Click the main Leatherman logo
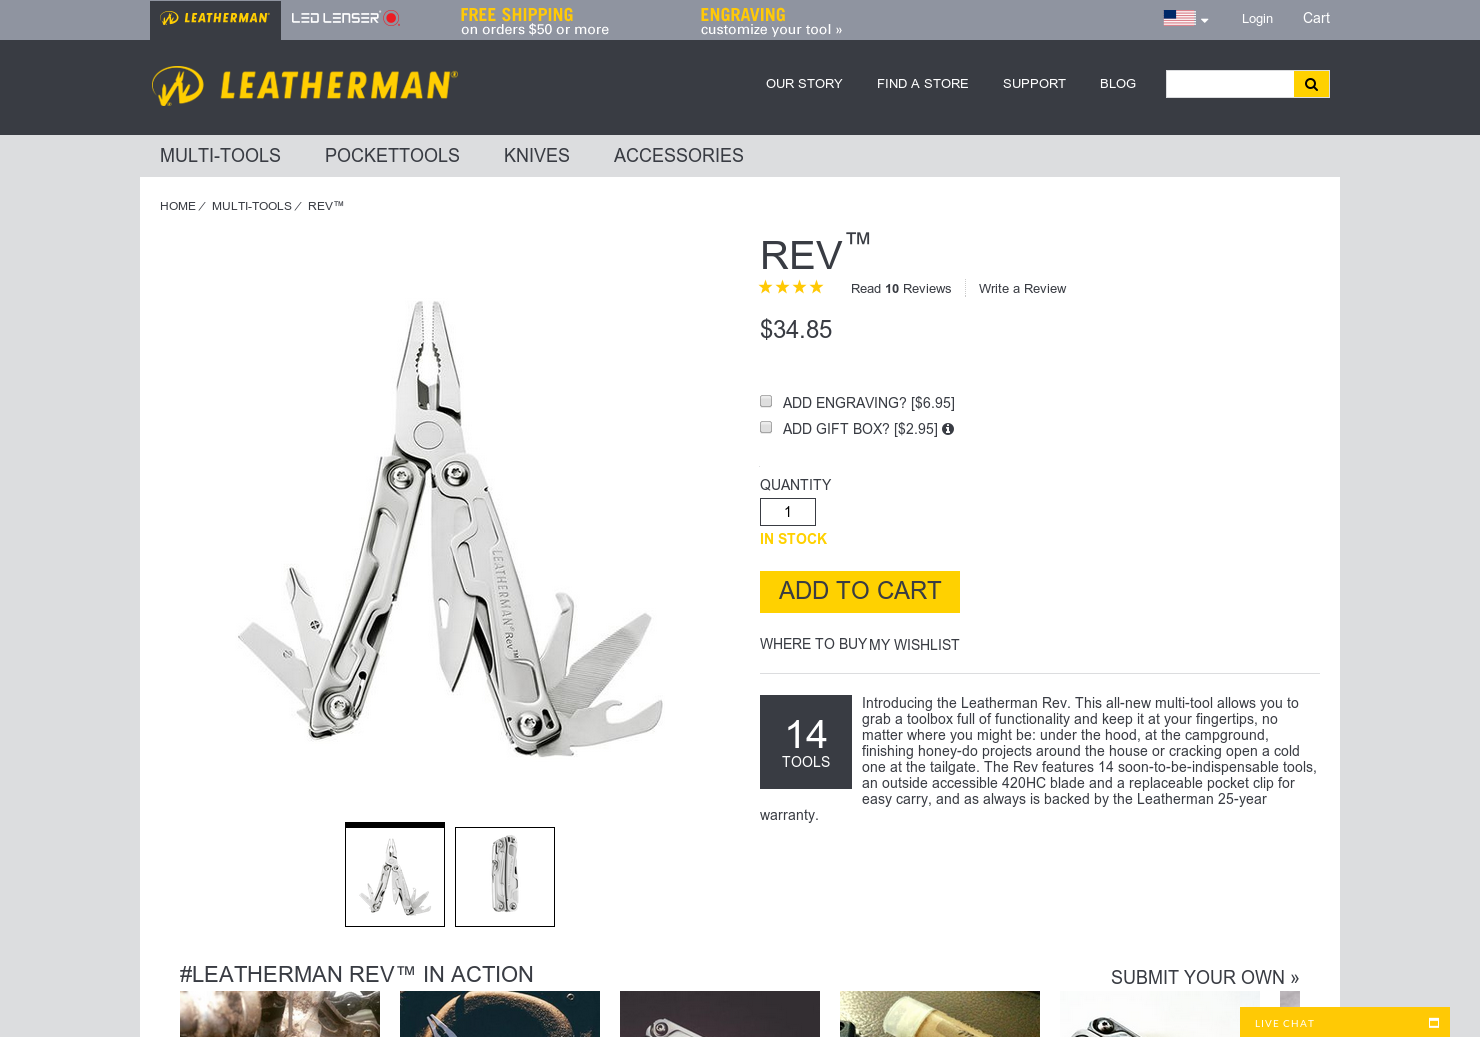1480x1037 pixels. [305, 86]
